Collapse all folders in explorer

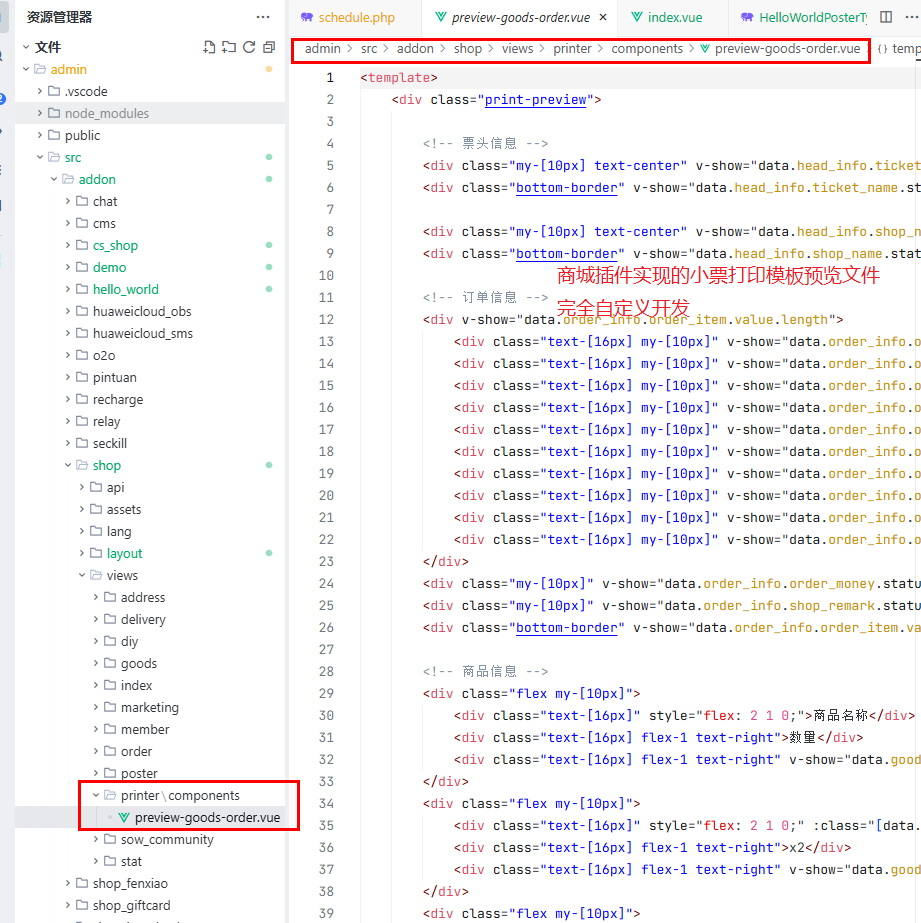pos(269,47)
